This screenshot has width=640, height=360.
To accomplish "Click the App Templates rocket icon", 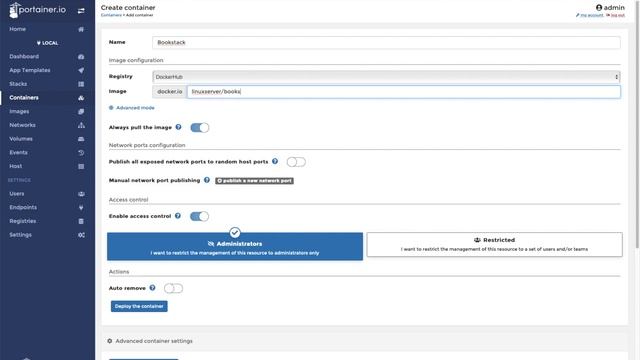I will [x=81, y=70].
